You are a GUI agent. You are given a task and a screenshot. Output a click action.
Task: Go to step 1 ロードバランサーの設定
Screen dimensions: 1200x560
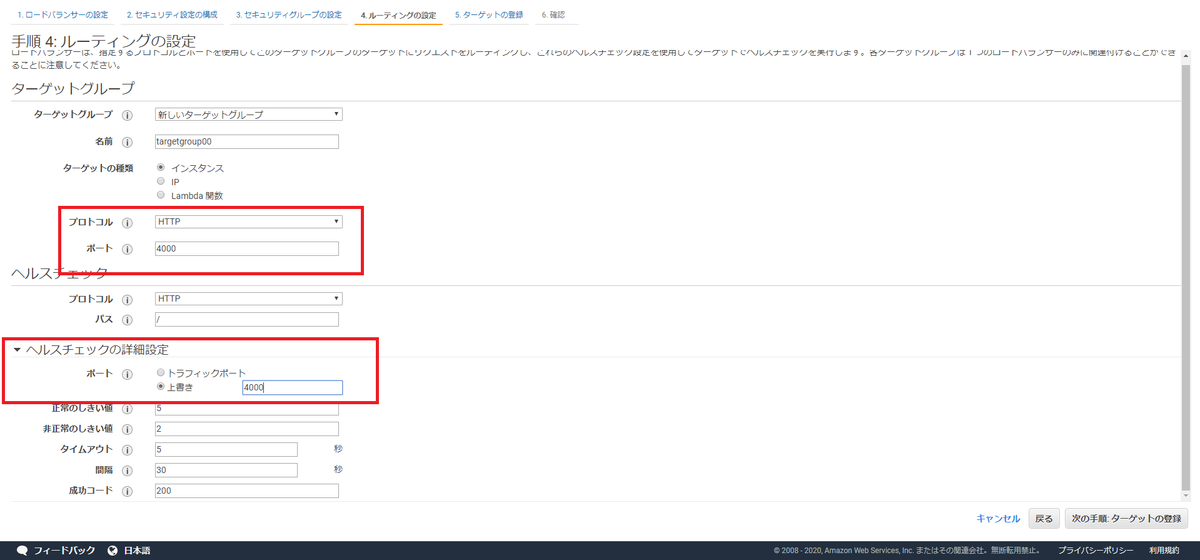coord(62,16)
